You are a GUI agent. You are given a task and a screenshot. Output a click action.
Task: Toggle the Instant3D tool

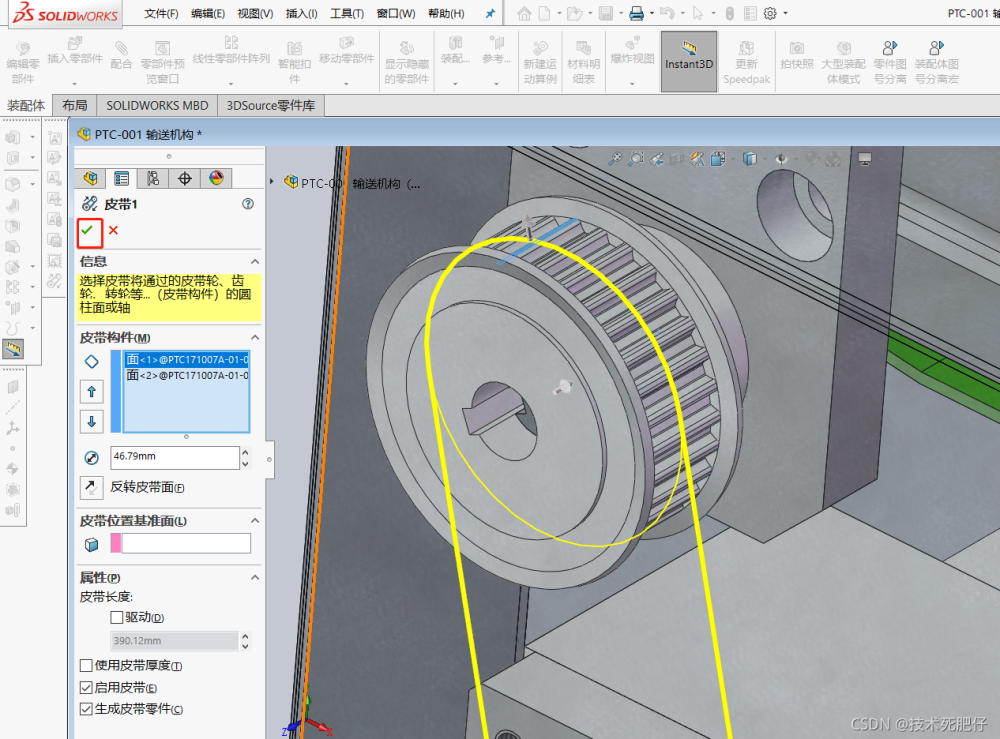688,61
